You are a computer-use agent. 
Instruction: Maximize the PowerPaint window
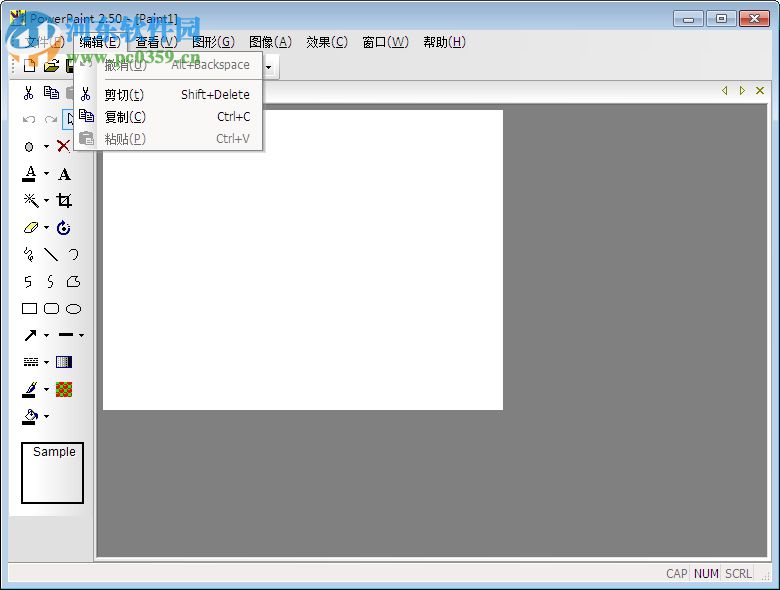click(x=721, y=19)
